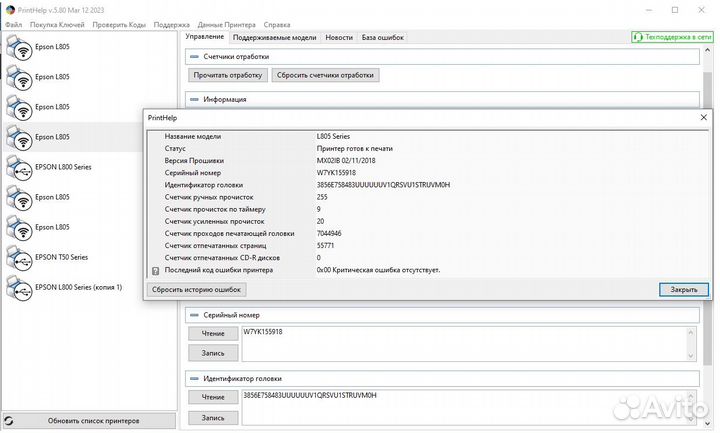Click main panel scrollbar down arrow

pyautogui.click(x=707, y=423)
